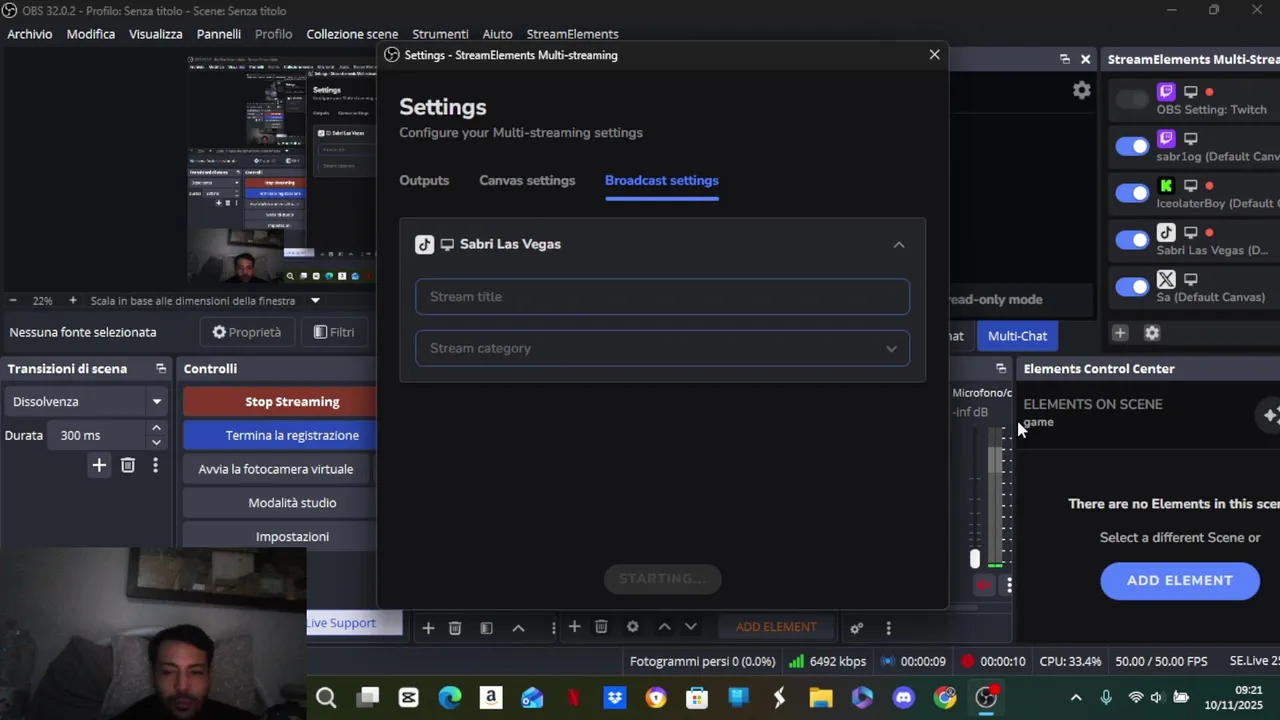Open Netflix from the taskbar
The height and width of the screenshot is (720, 1280).
click(x=574, y=697)
